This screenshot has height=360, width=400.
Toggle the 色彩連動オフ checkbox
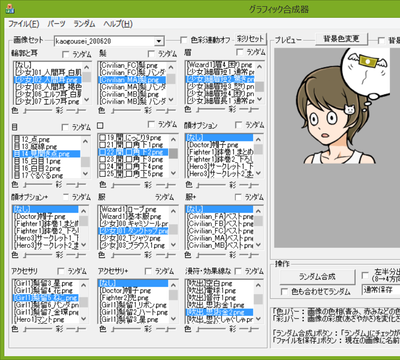[x=183, y=40]
